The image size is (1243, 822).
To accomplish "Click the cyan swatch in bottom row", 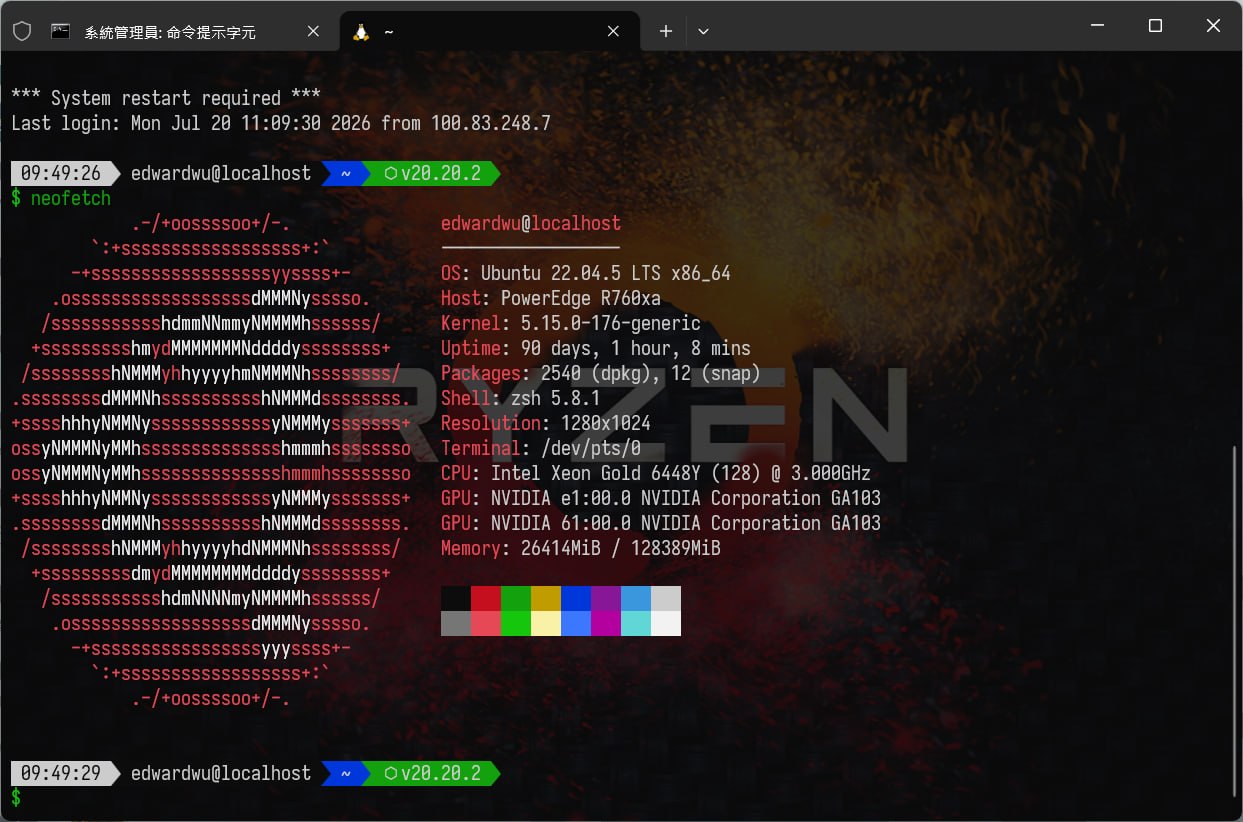I will 636,623.
